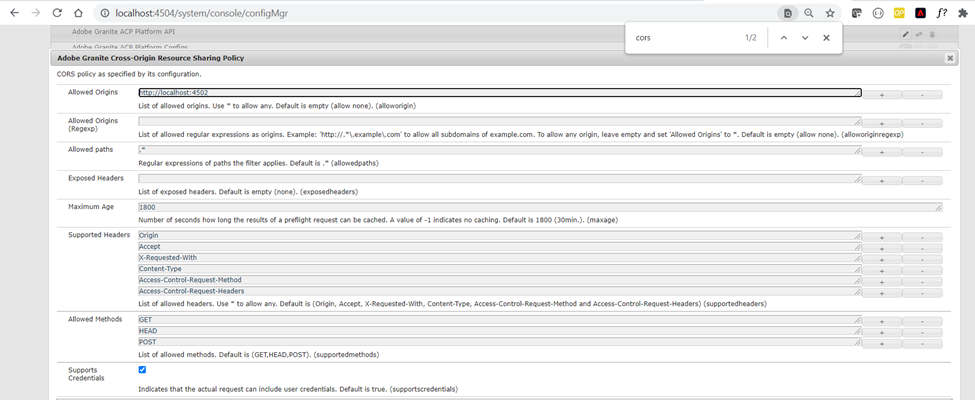
Task: Click the 'Adobe Granite ACP Platform API' row
Action: coord(502,31)
